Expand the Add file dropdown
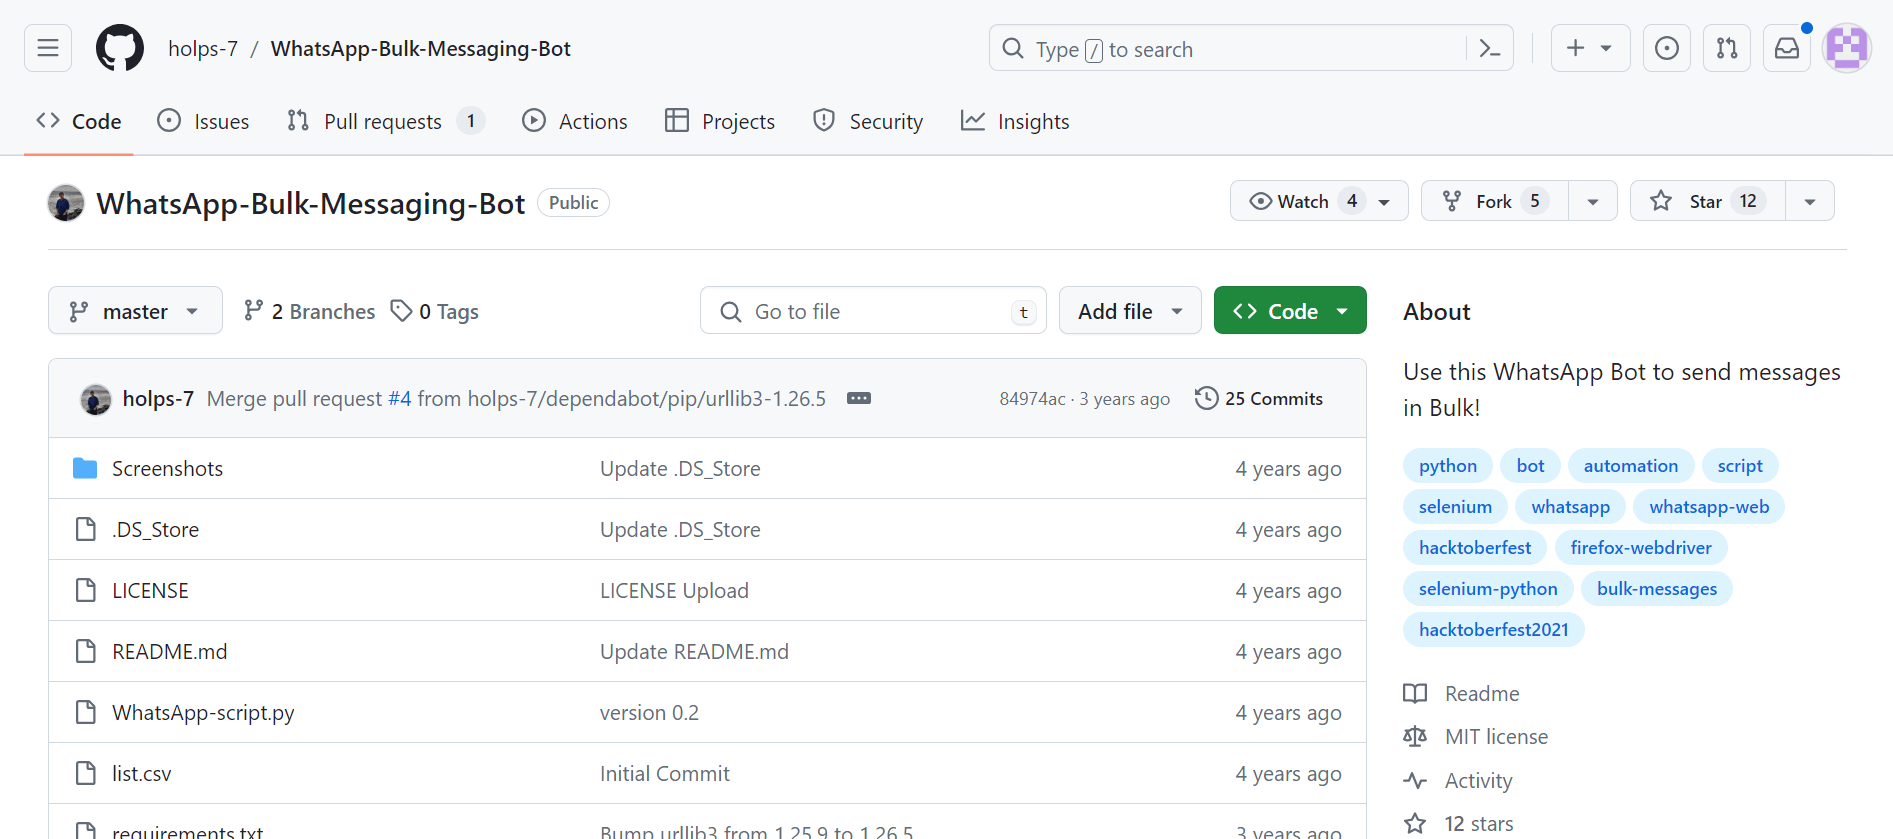This screenshot has width=1893, height=839. click(x=1130, y=311)
